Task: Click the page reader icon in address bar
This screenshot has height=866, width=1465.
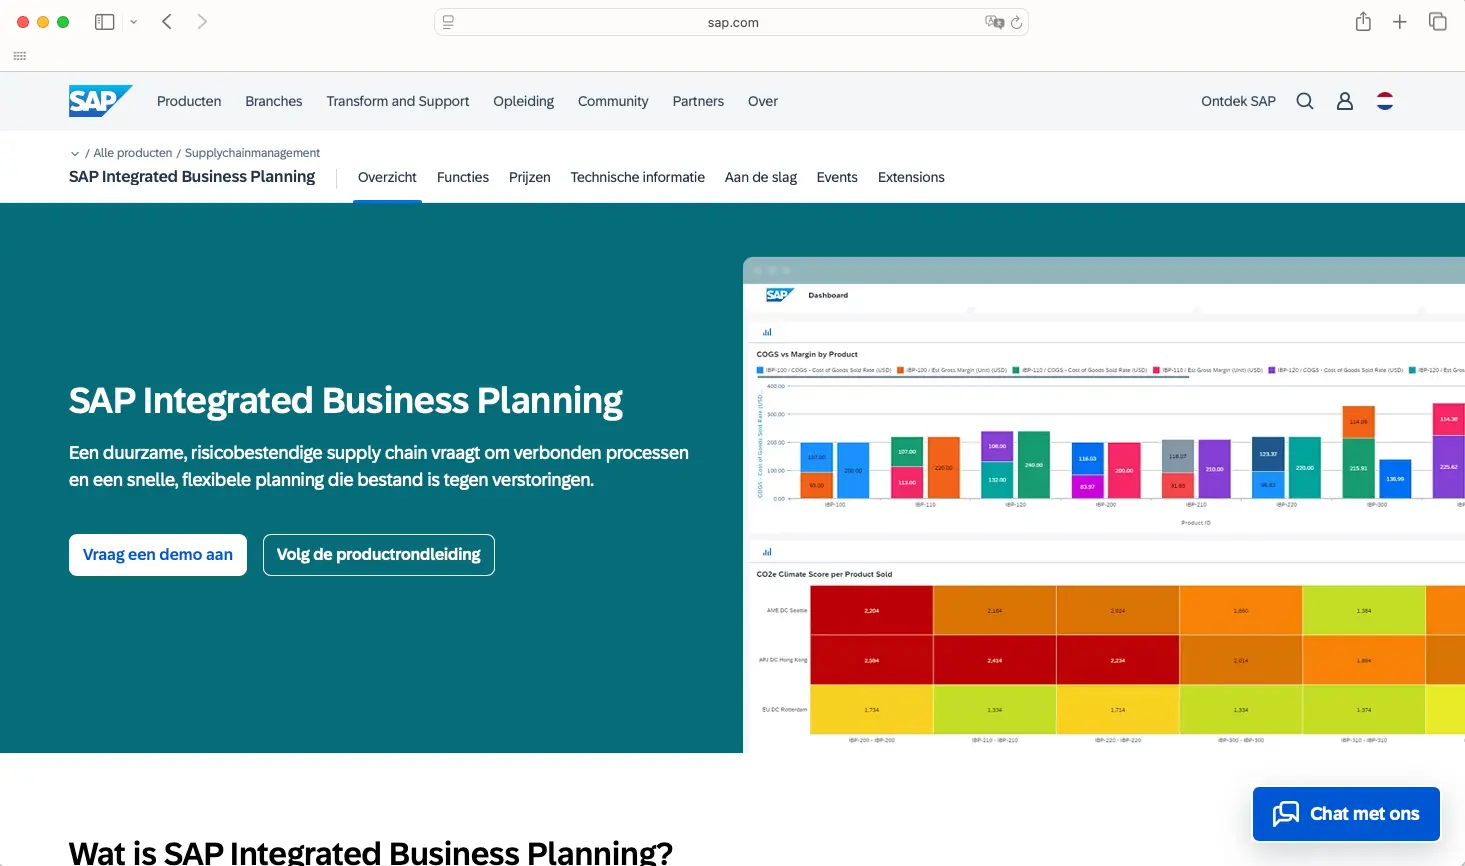Action: pyautogui.click(x=448, y=22)
